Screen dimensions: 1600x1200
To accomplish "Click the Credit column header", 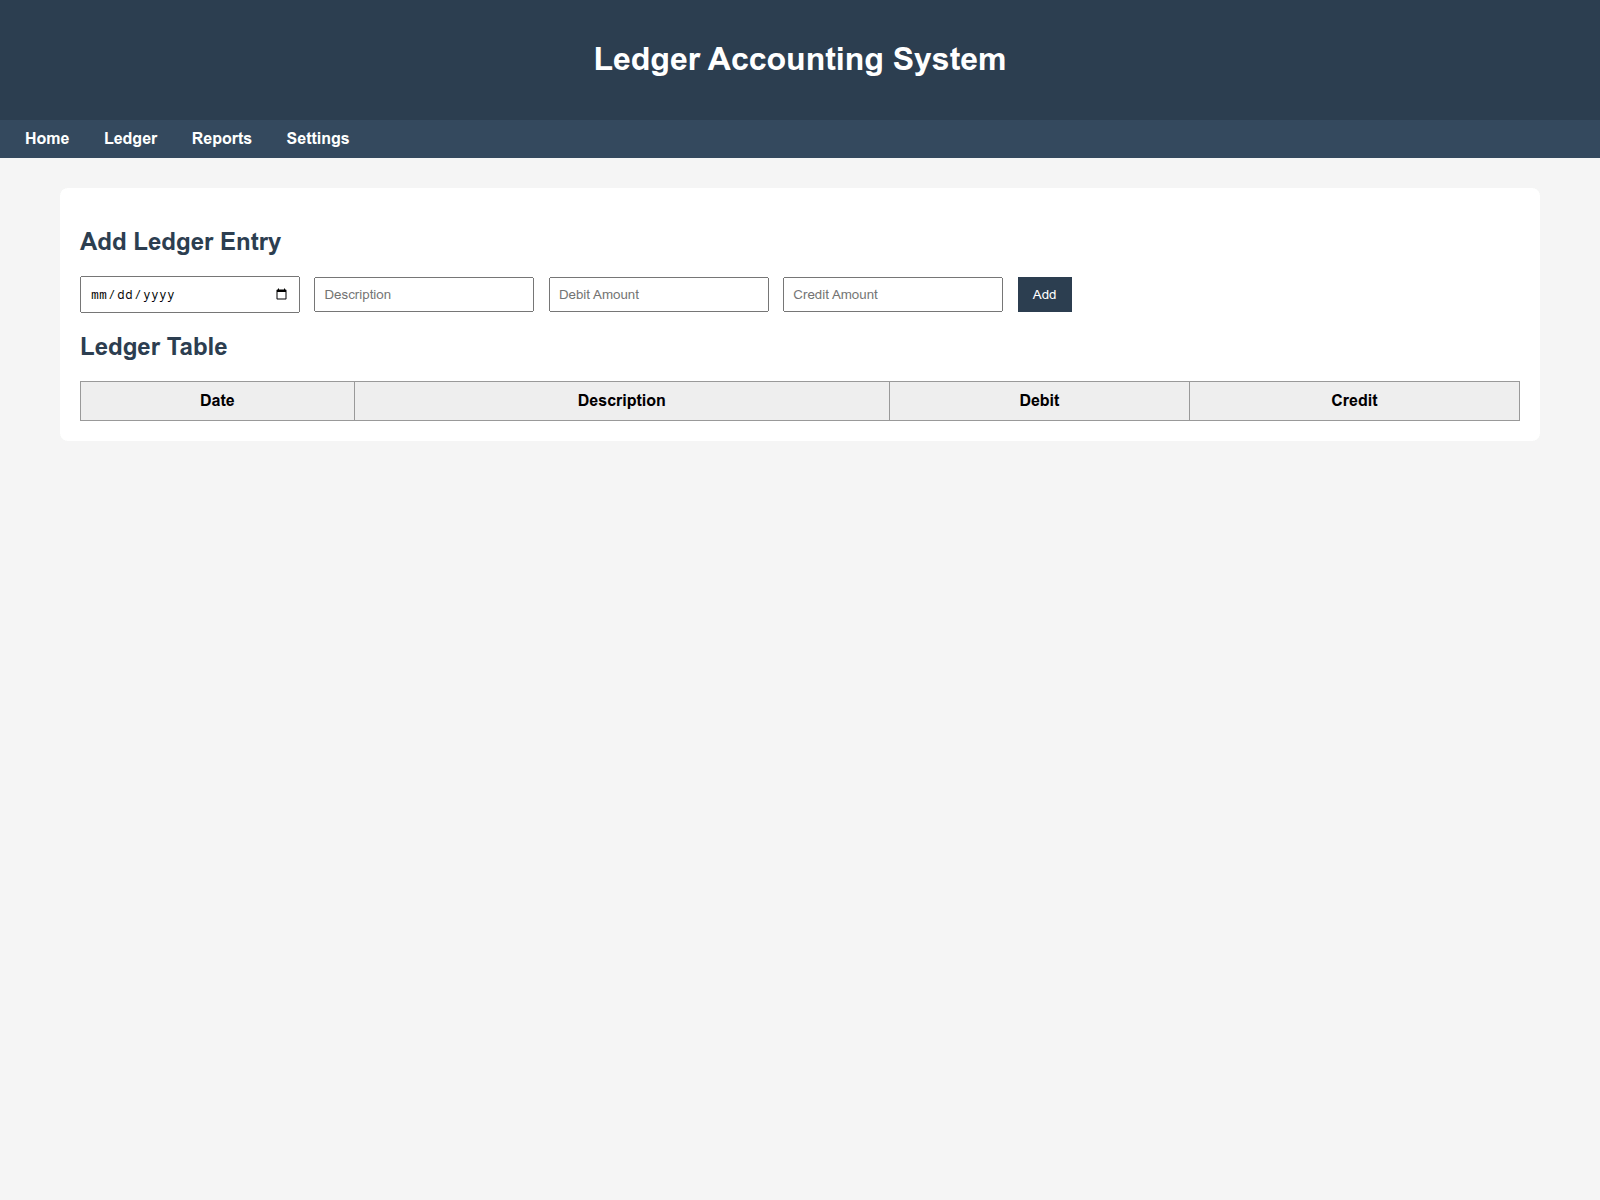I will tap(1354, 400).
